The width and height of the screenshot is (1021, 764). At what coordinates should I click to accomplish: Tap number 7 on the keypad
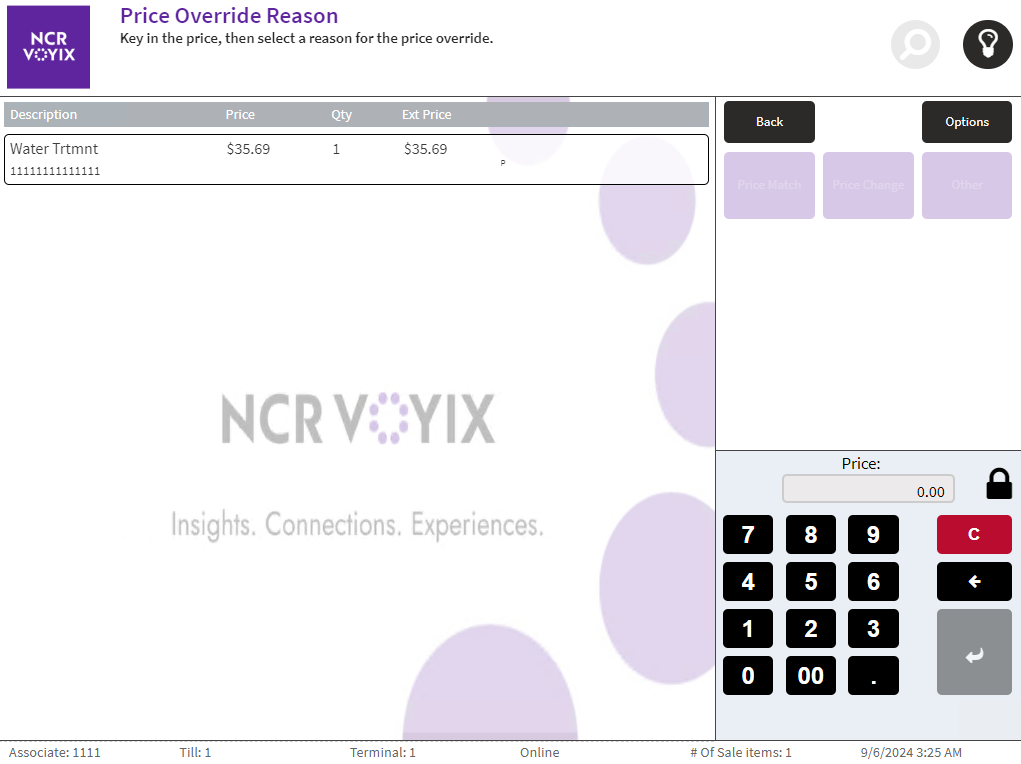[x=748, y=535]
